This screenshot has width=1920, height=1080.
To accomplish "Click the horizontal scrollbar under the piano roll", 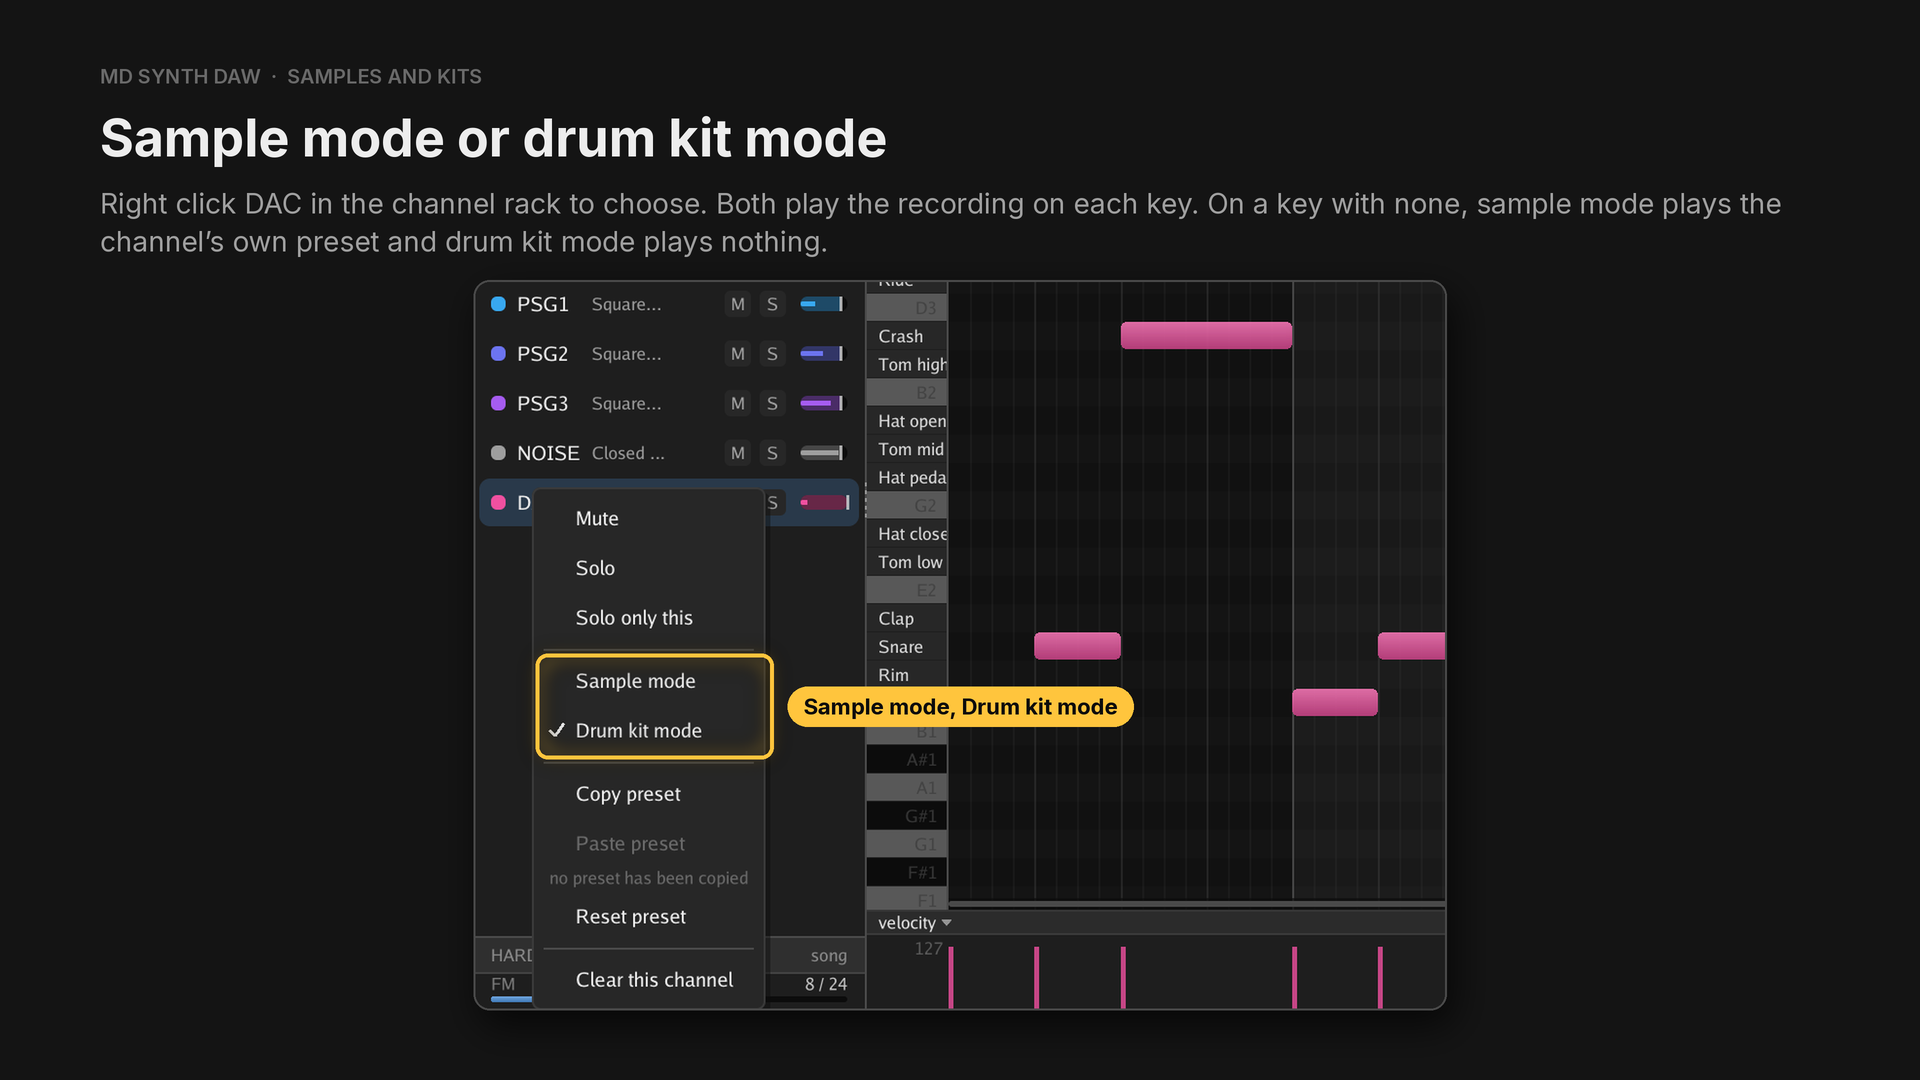I will (x=1196, y=904).
